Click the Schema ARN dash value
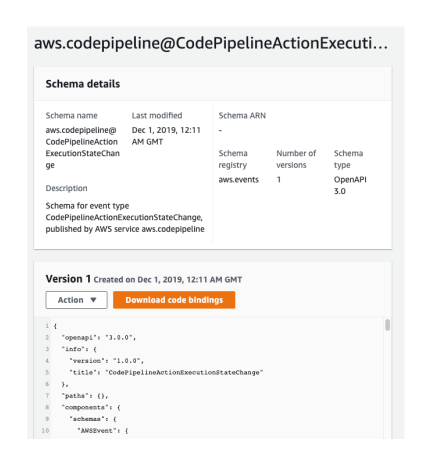432x463 pixels. pos(220,130)
